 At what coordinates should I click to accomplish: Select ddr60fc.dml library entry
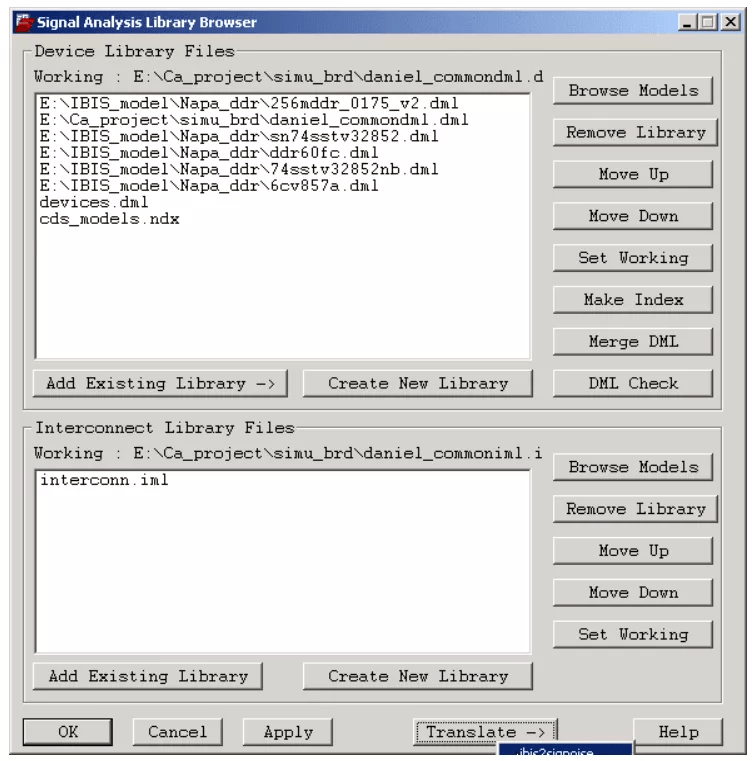pos(209,153)
